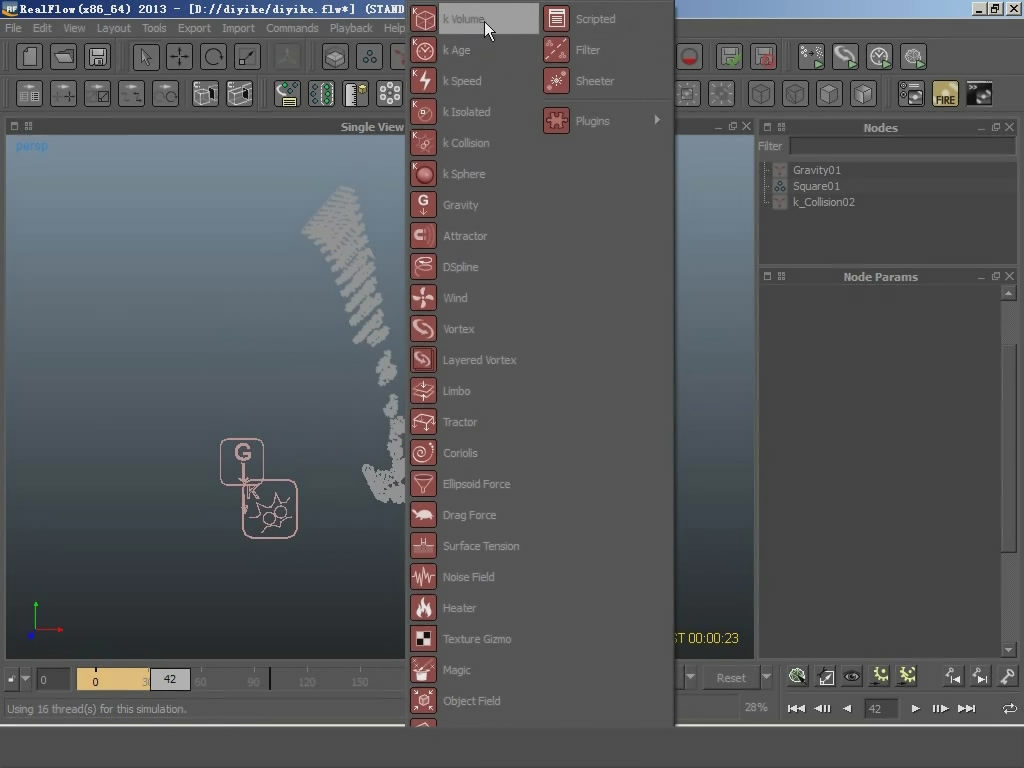The height and width of the screenshot is (768, 1024).
Task: Play the animation in reverse
Action: click(x=847, y=709)
